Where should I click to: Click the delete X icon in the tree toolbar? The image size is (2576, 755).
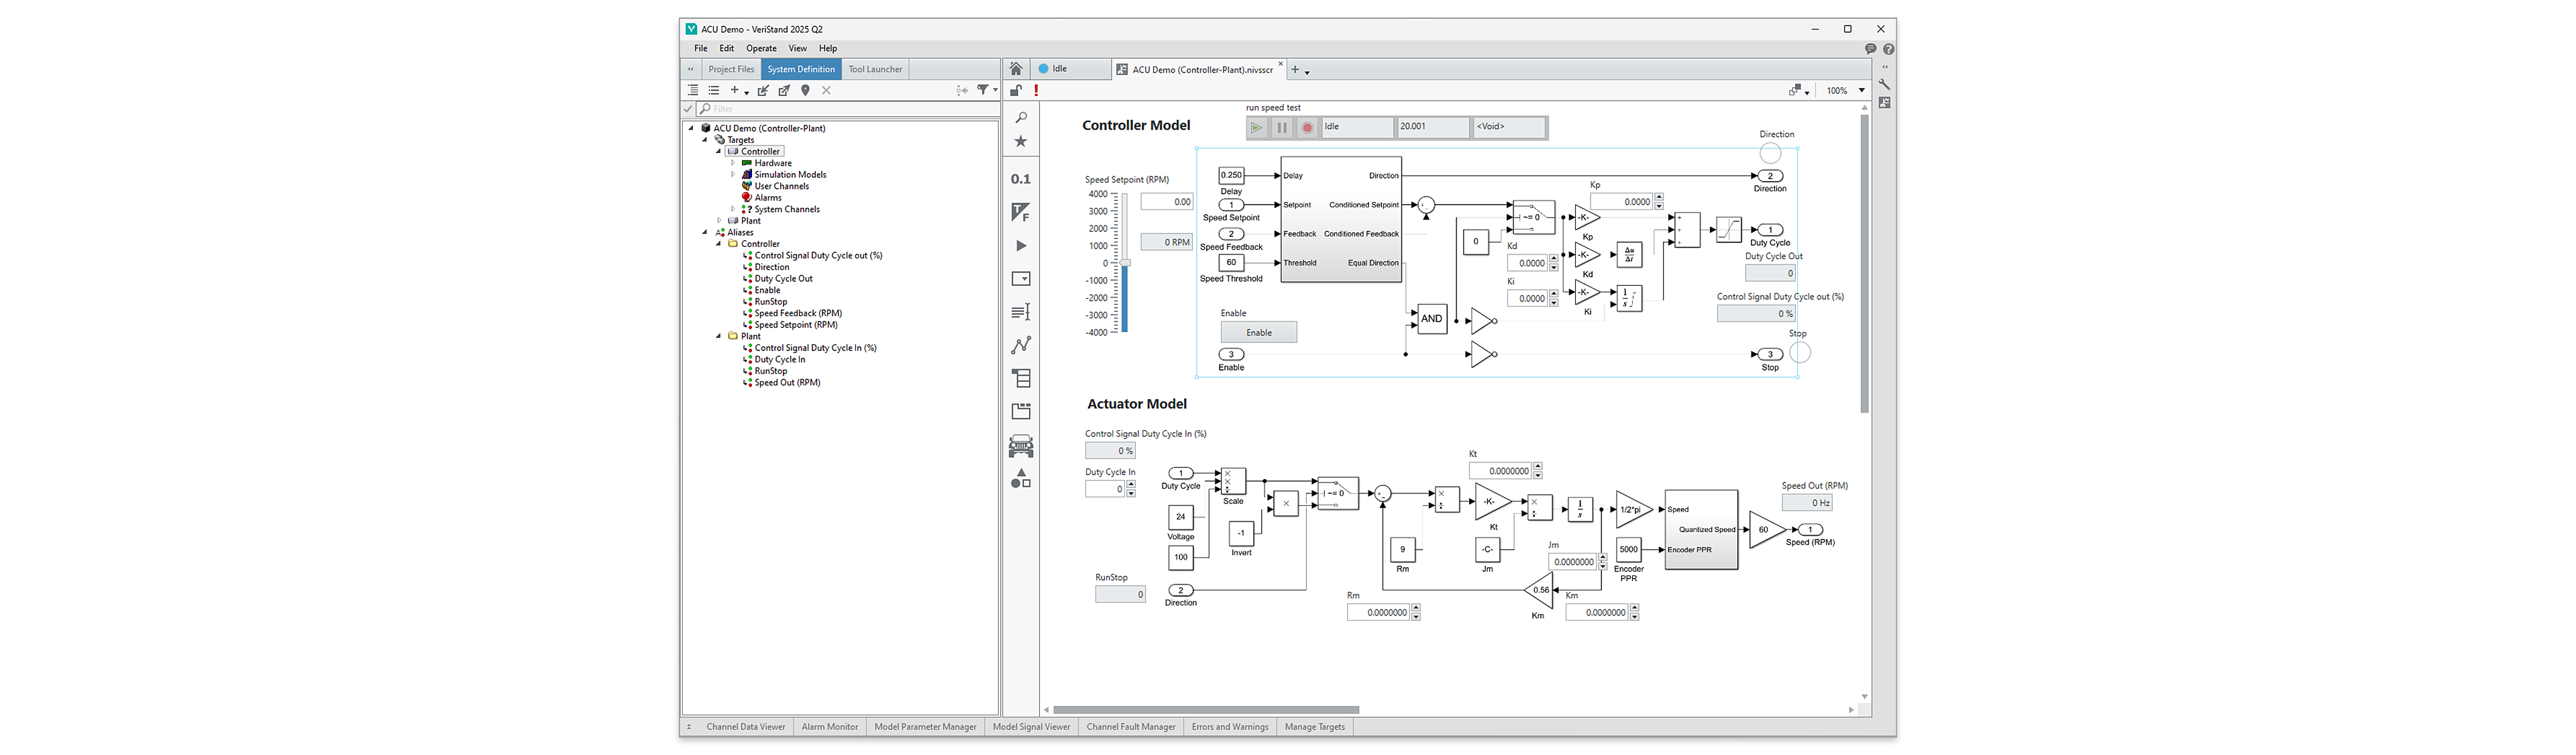826,90
